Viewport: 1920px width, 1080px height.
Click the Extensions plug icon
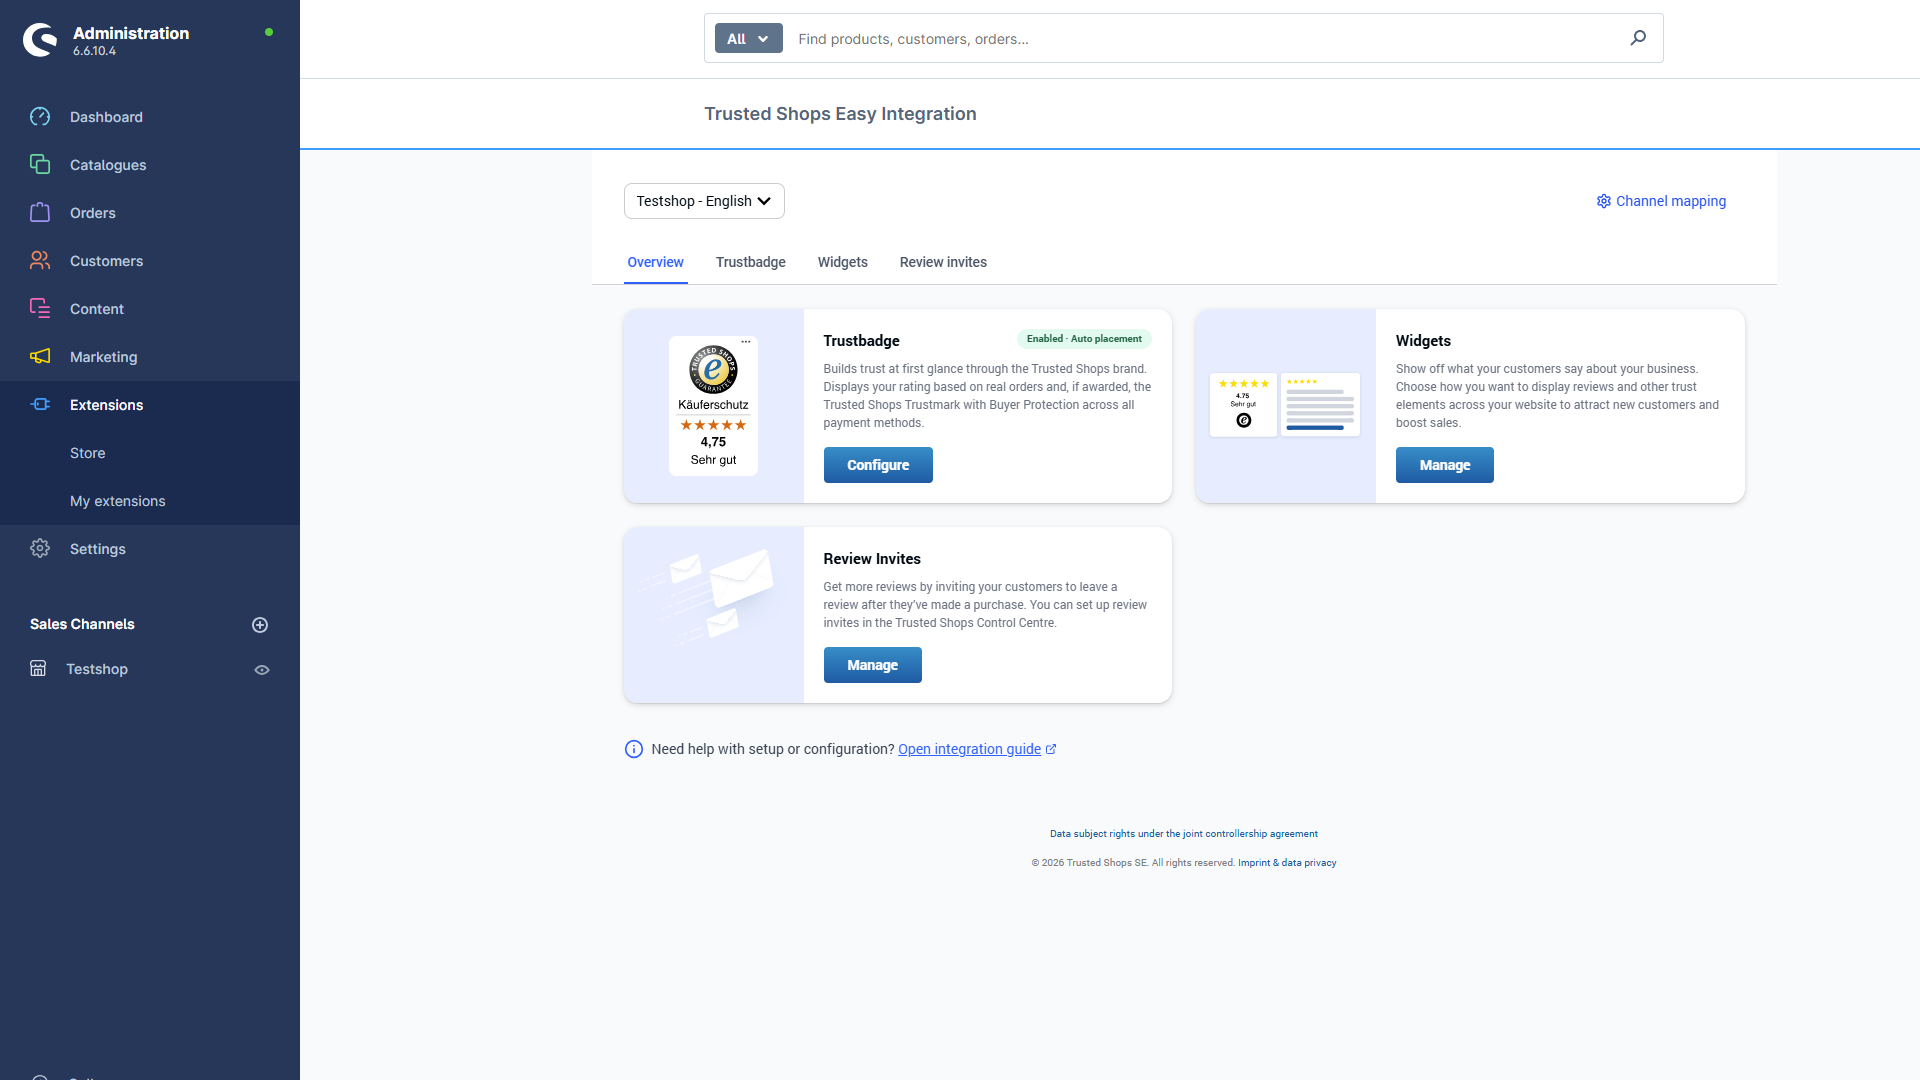coord(40,404)
